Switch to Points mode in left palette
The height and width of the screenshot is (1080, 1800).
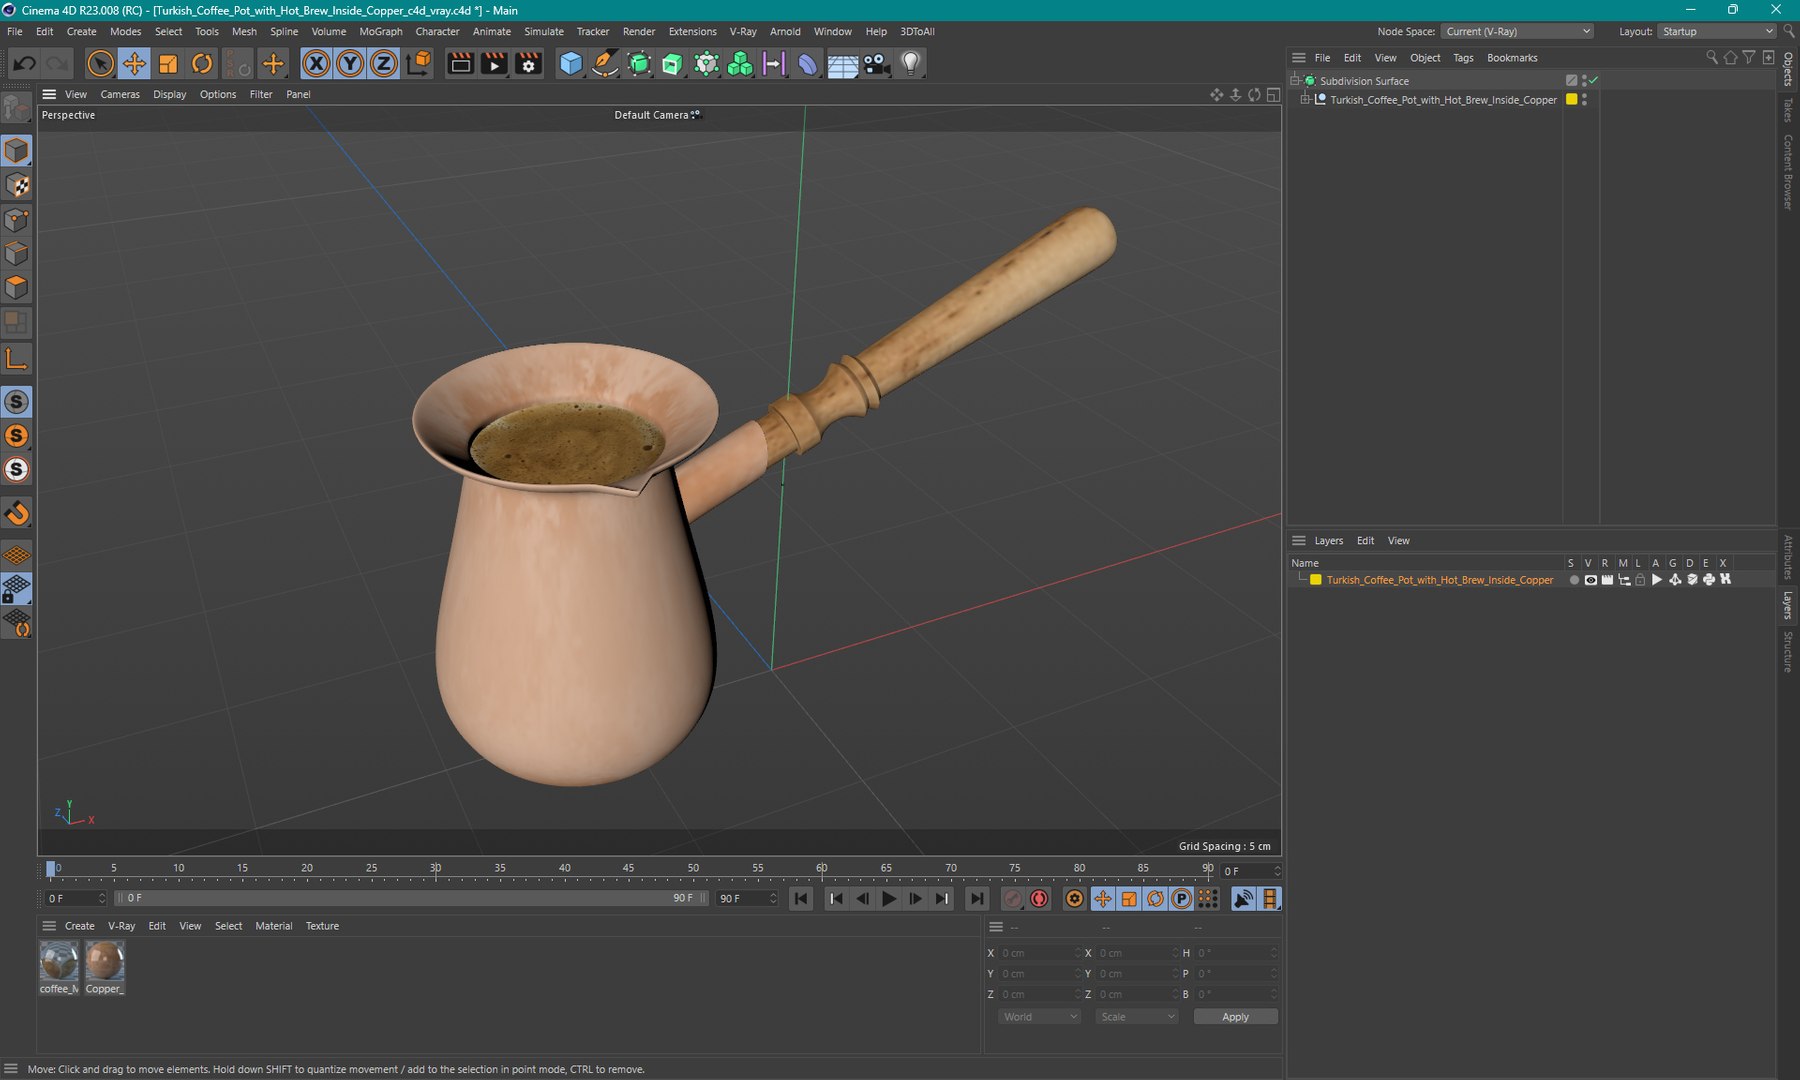[17, 220]
